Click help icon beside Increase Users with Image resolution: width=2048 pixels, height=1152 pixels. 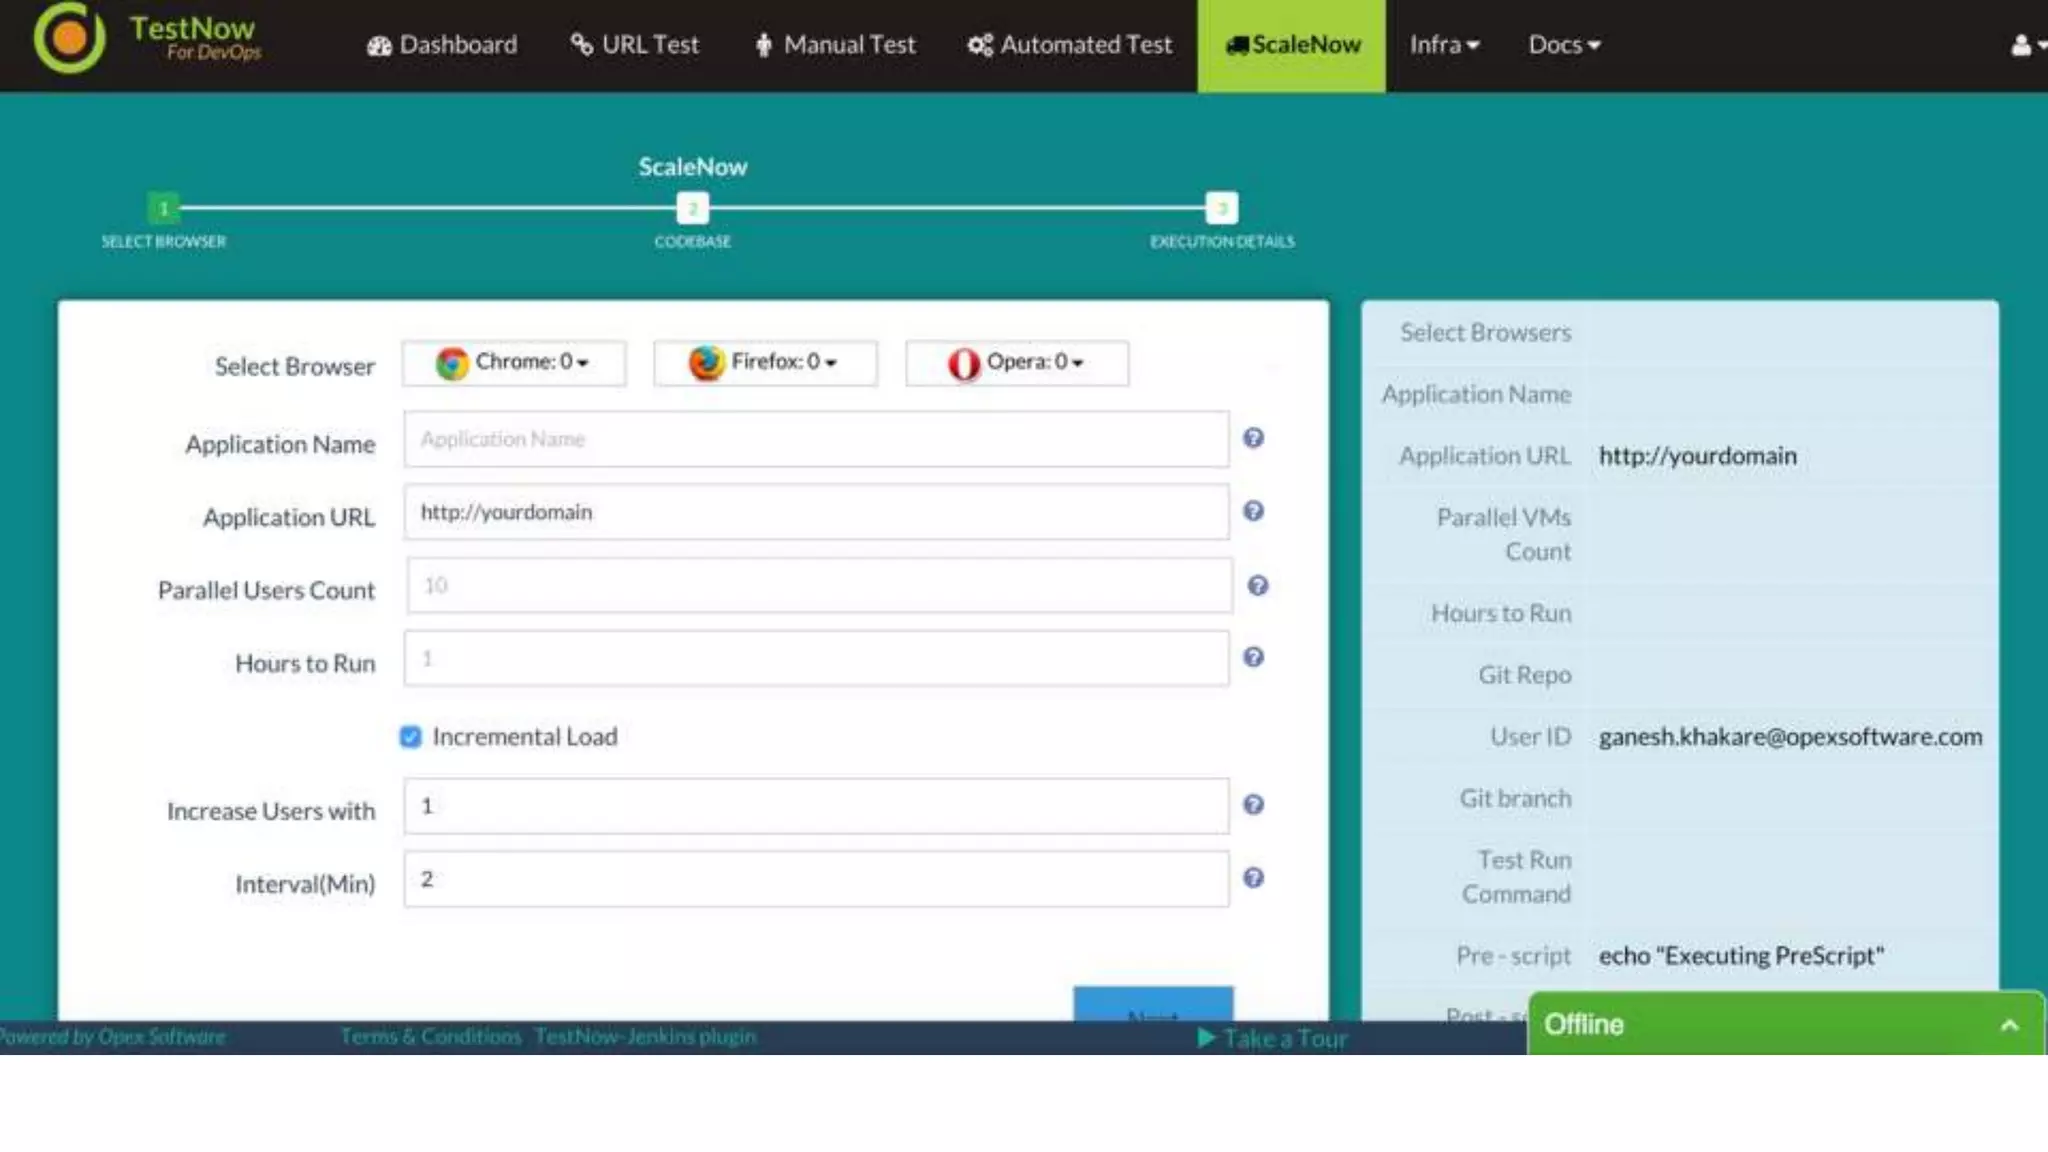1253,805
